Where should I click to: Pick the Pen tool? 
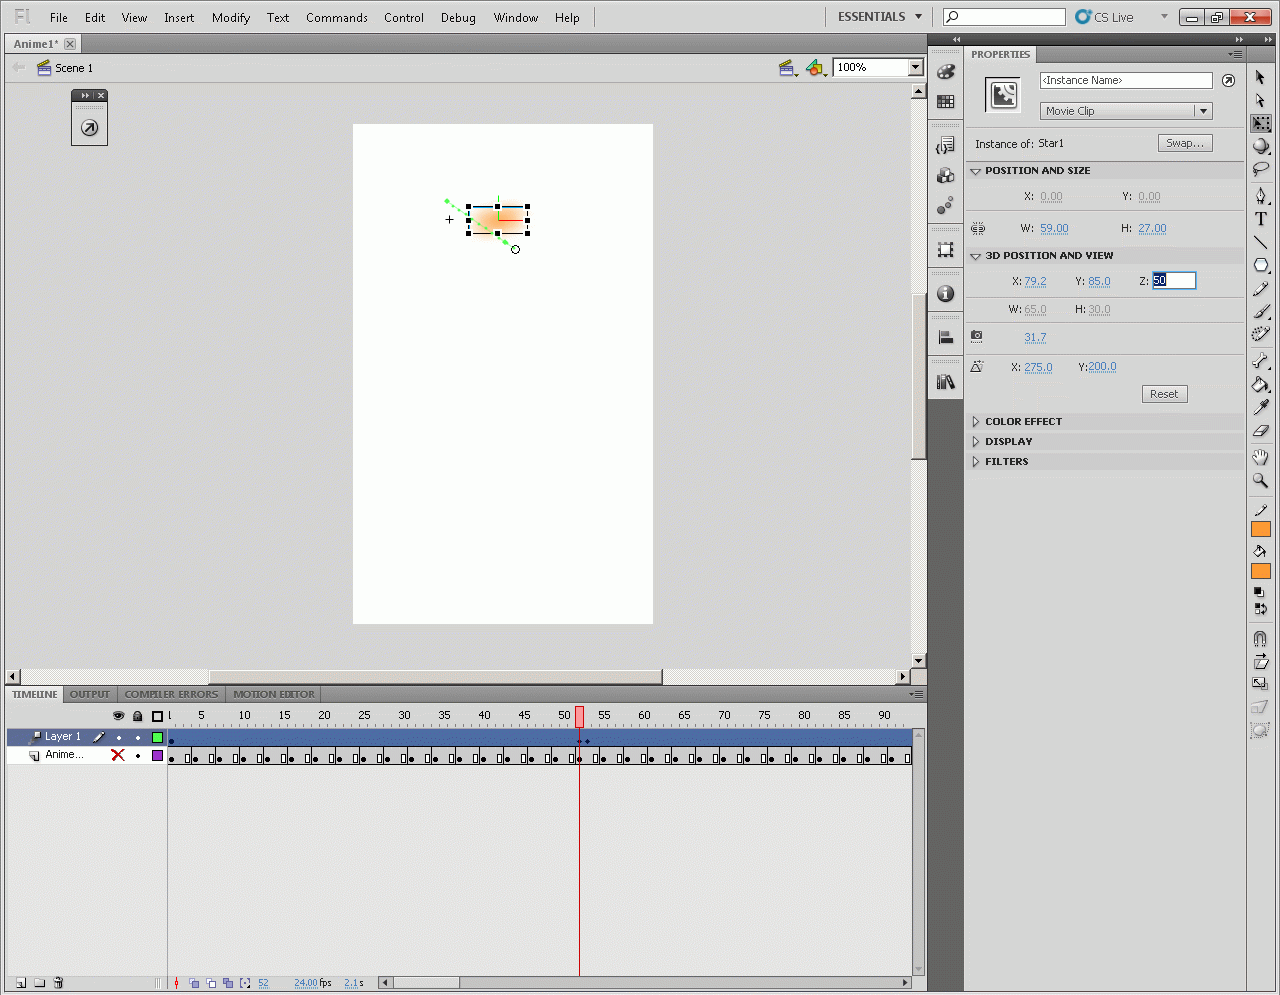1260,195
